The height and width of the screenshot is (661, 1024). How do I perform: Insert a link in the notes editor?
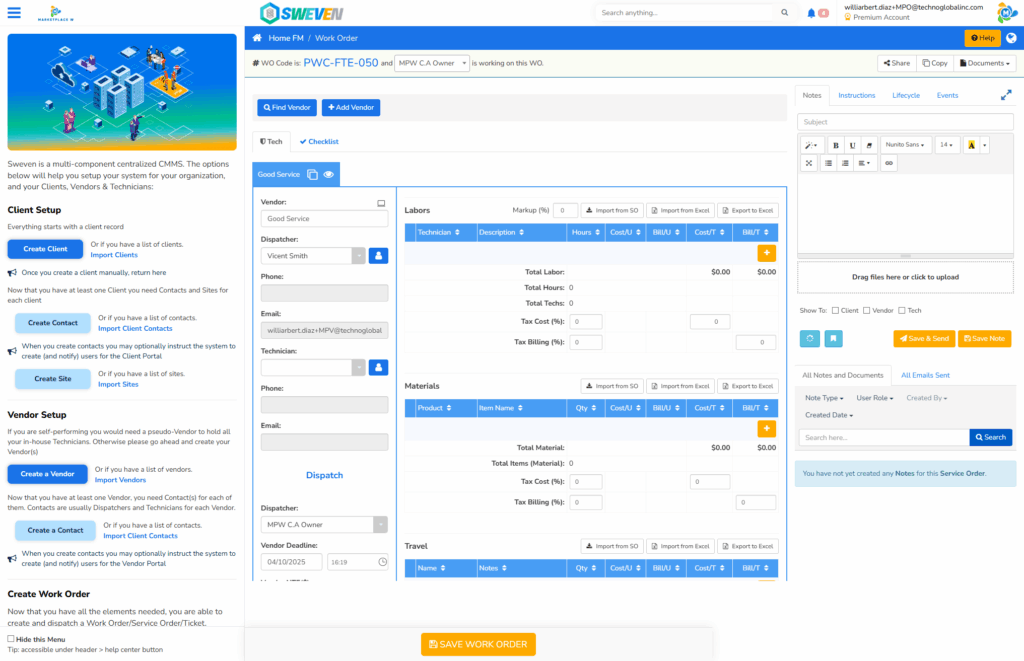889,163
